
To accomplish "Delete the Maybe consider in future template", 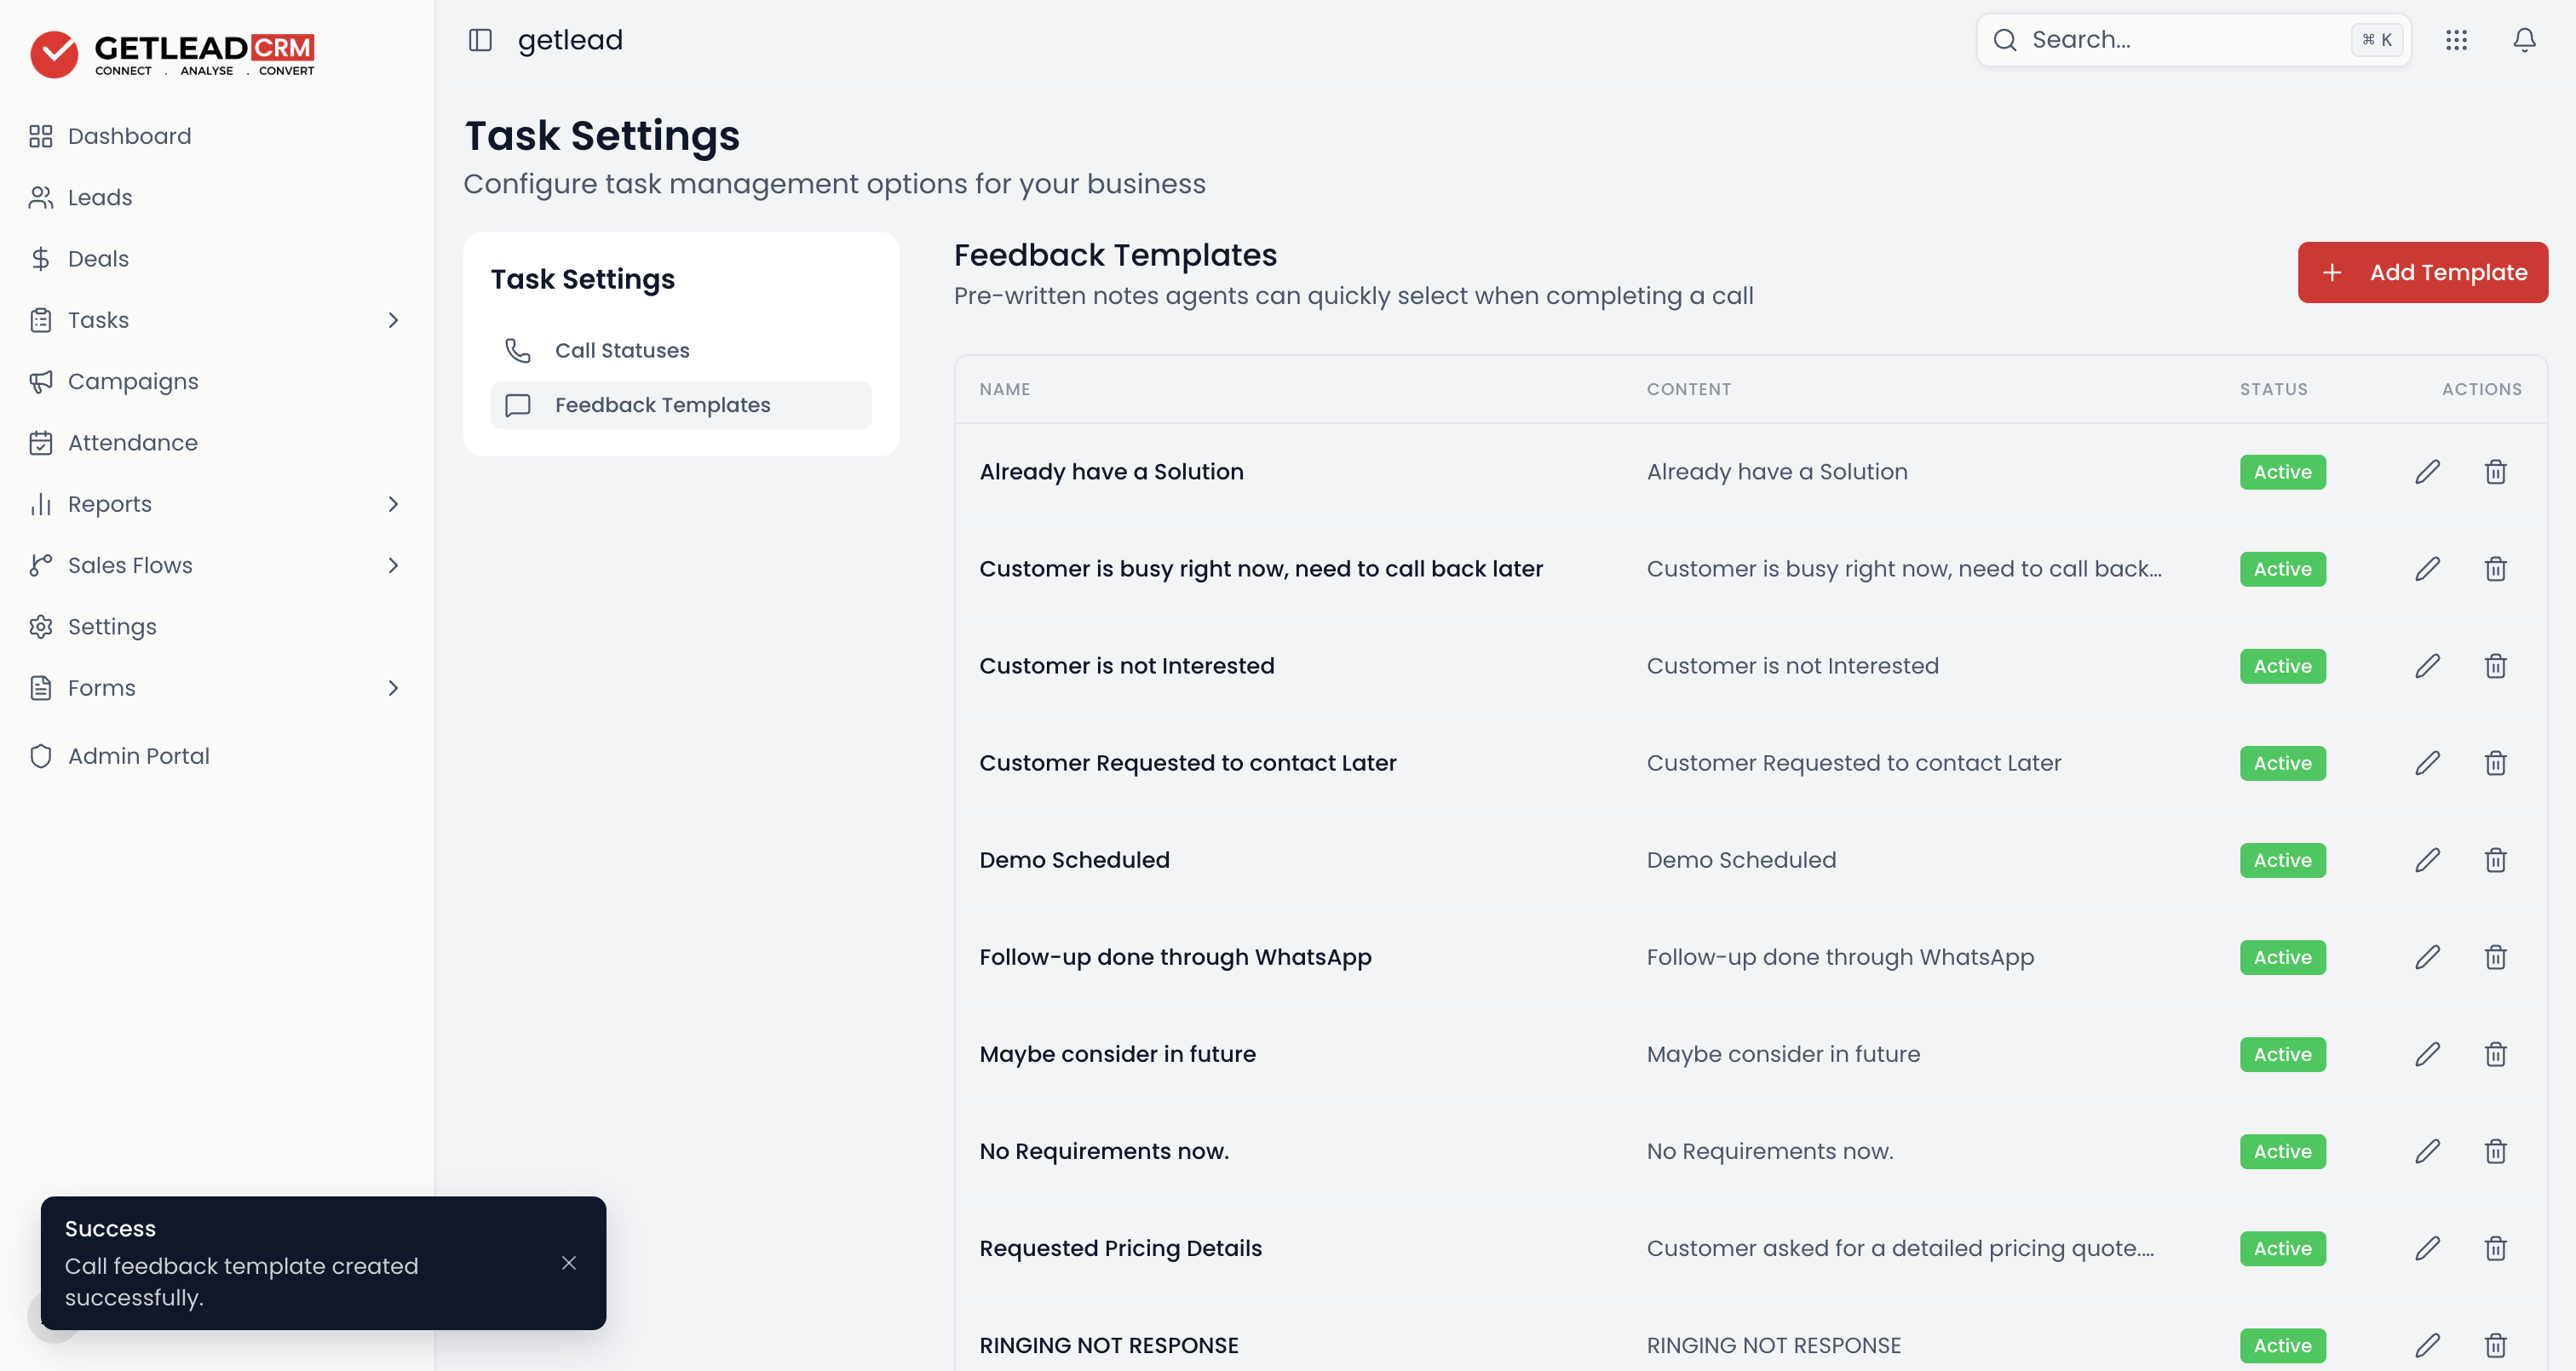I will tap(2495, 1054).
